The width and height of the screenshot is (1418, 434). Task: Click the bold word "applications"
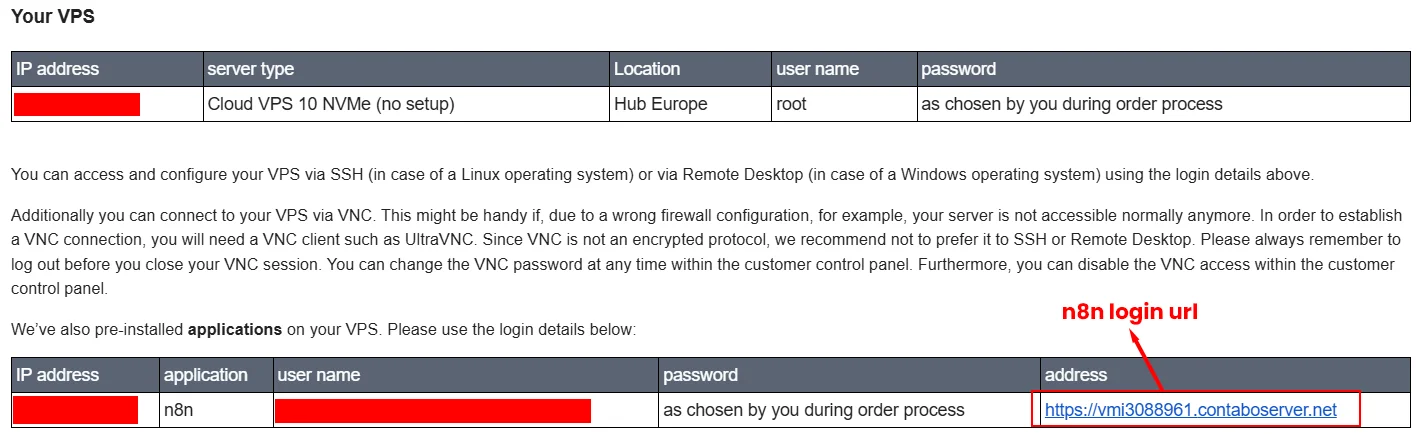tap(234, 329)
